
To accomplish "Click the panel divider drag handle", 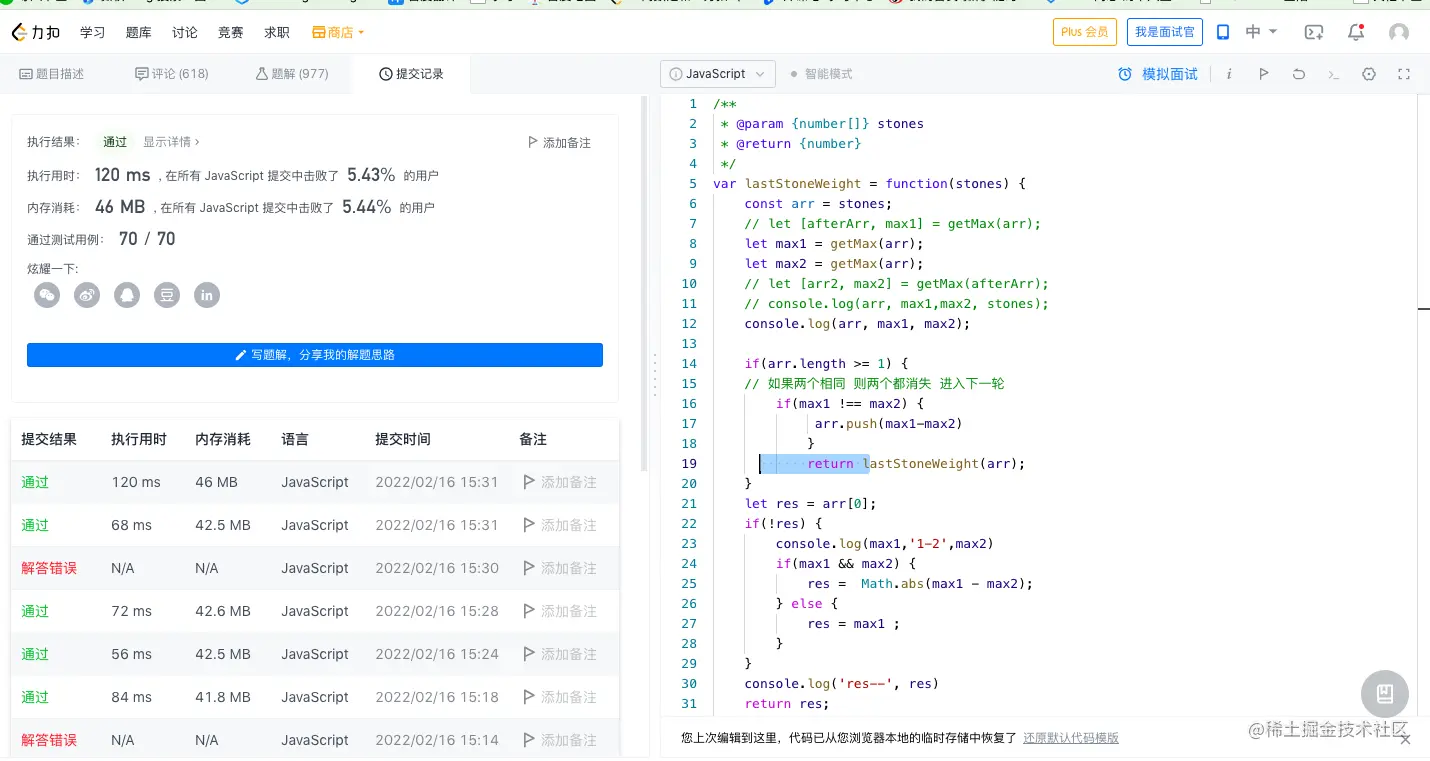I will (x=654, y=377).
